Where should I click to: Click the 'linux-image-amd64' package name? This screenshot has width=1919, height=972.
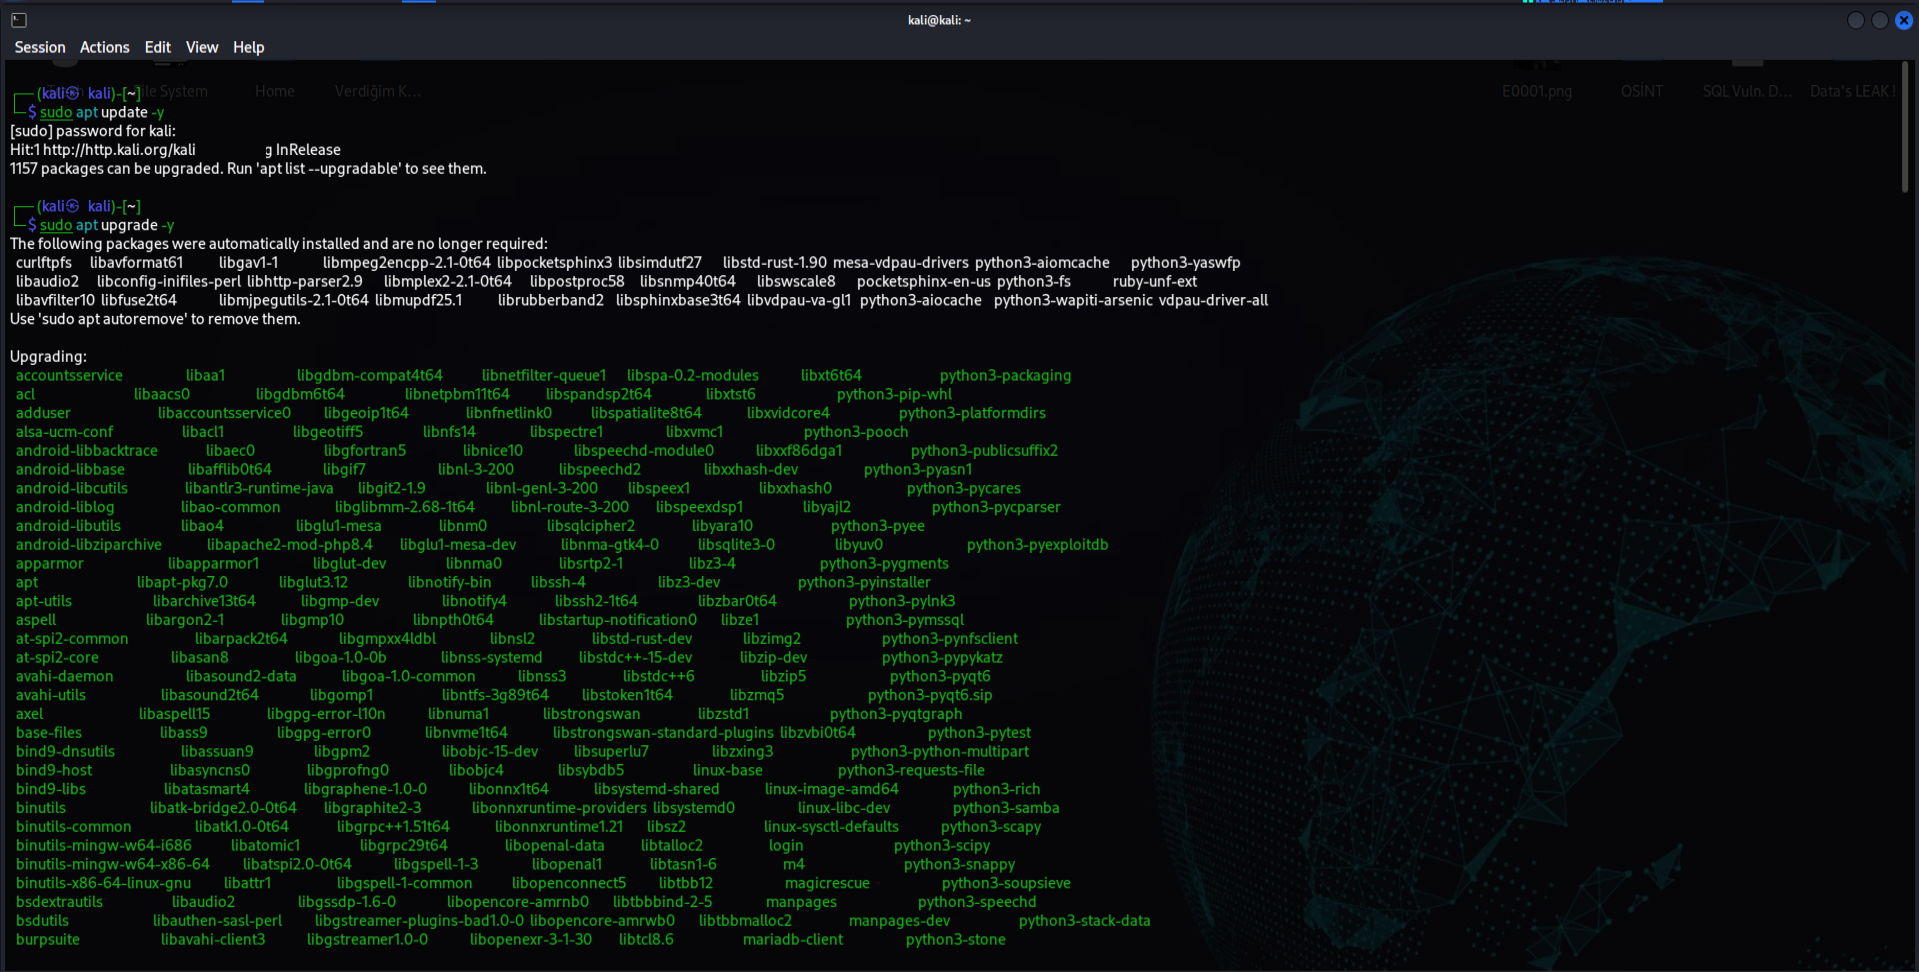[832, 789]
